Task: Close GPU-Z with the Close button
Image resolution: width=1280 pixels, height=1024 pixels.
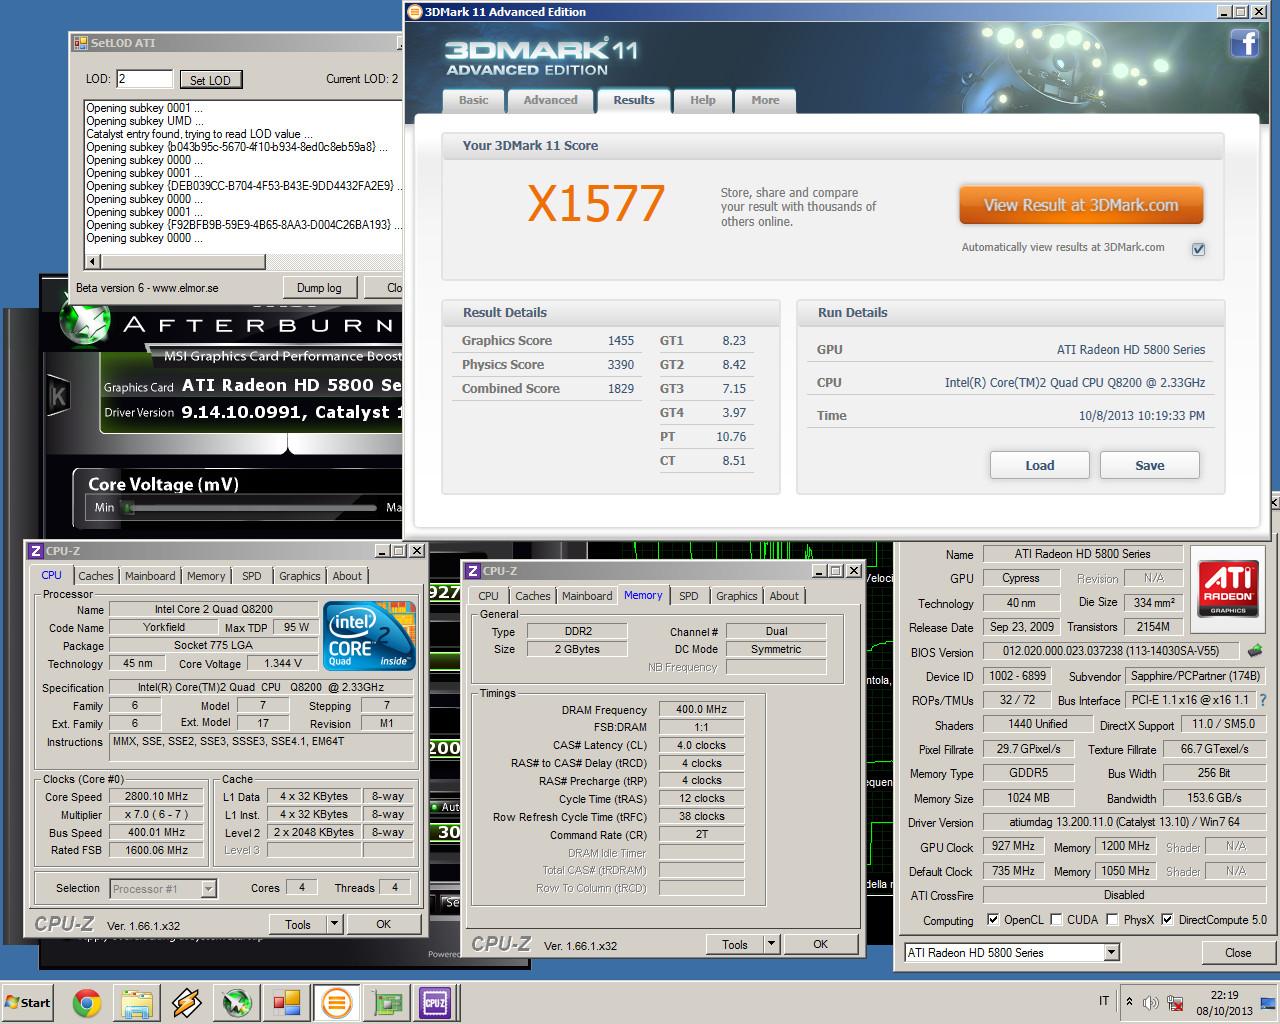Action: [1238, 953]
